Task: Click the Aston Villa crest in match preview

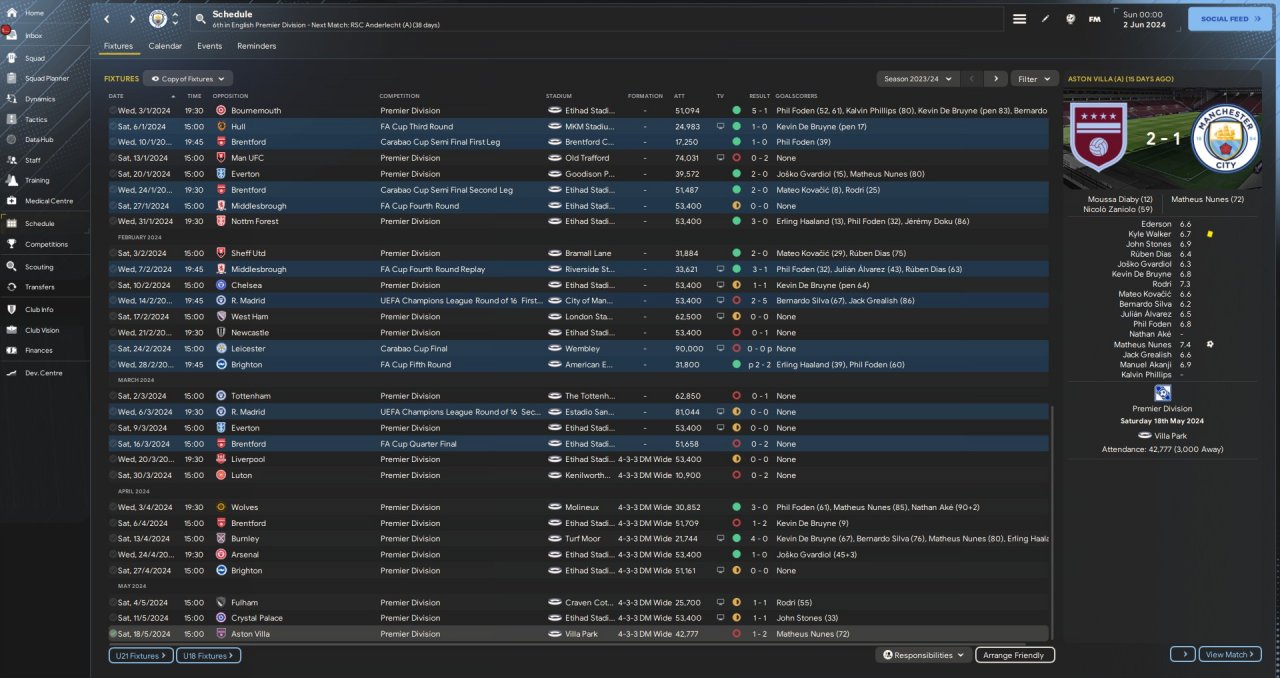Action: (1098, 139)
